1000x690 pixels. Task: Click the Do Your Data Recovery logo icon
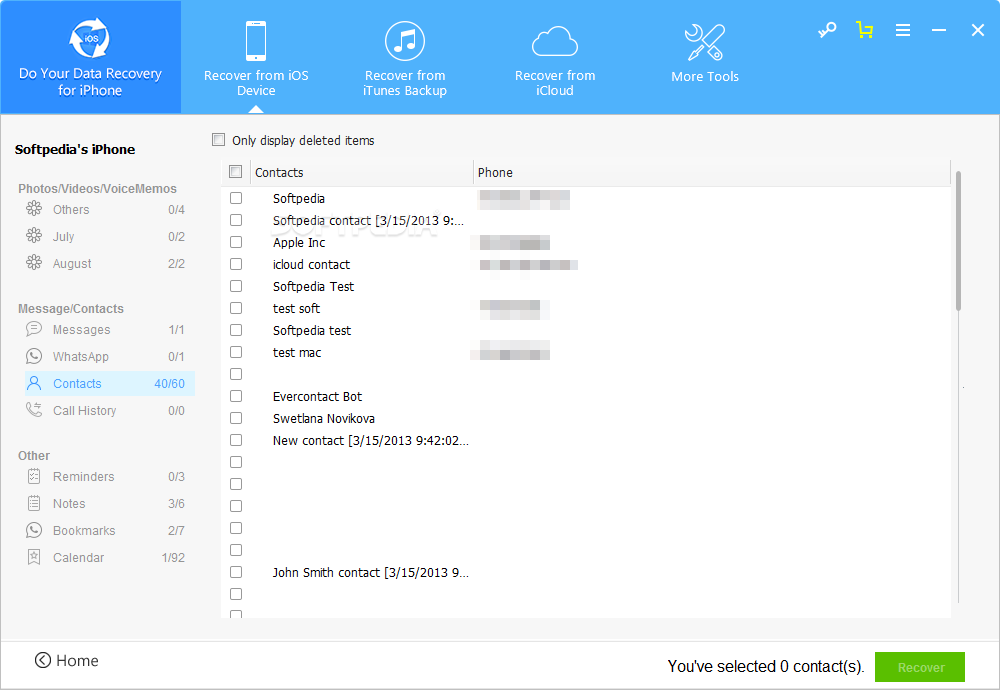(x=90, y=38)
